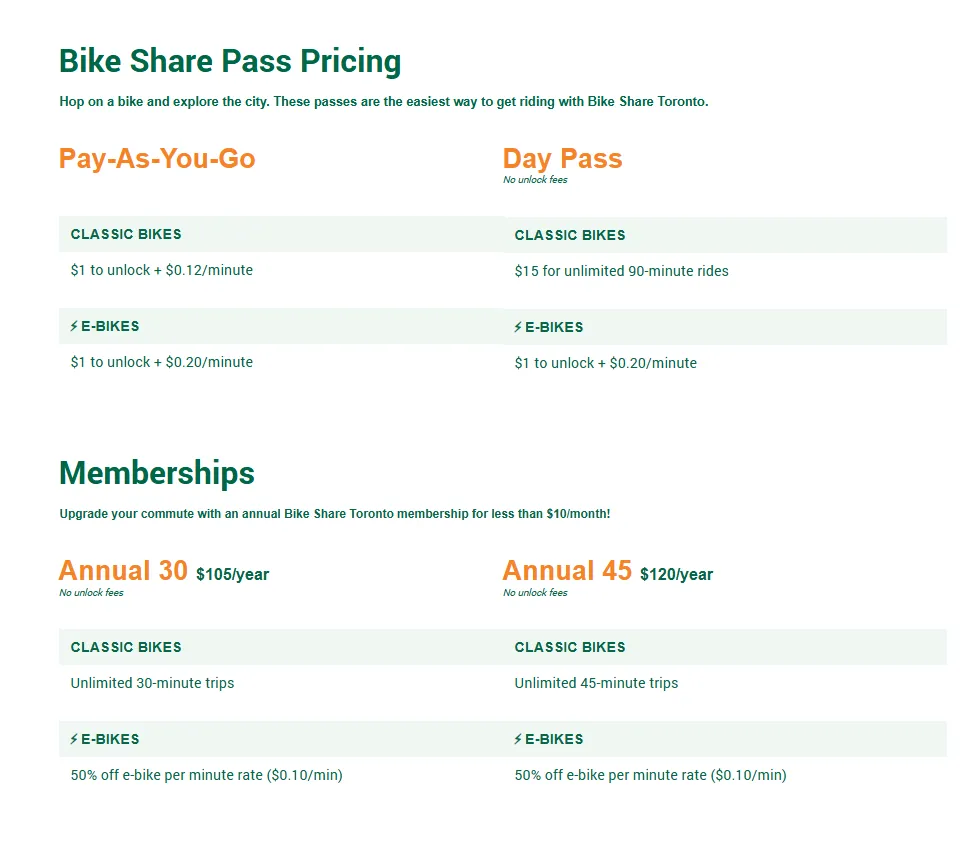Select the Annual 30 membership title
This screenshot has height=845, width=978.
[x=123, y=570]
